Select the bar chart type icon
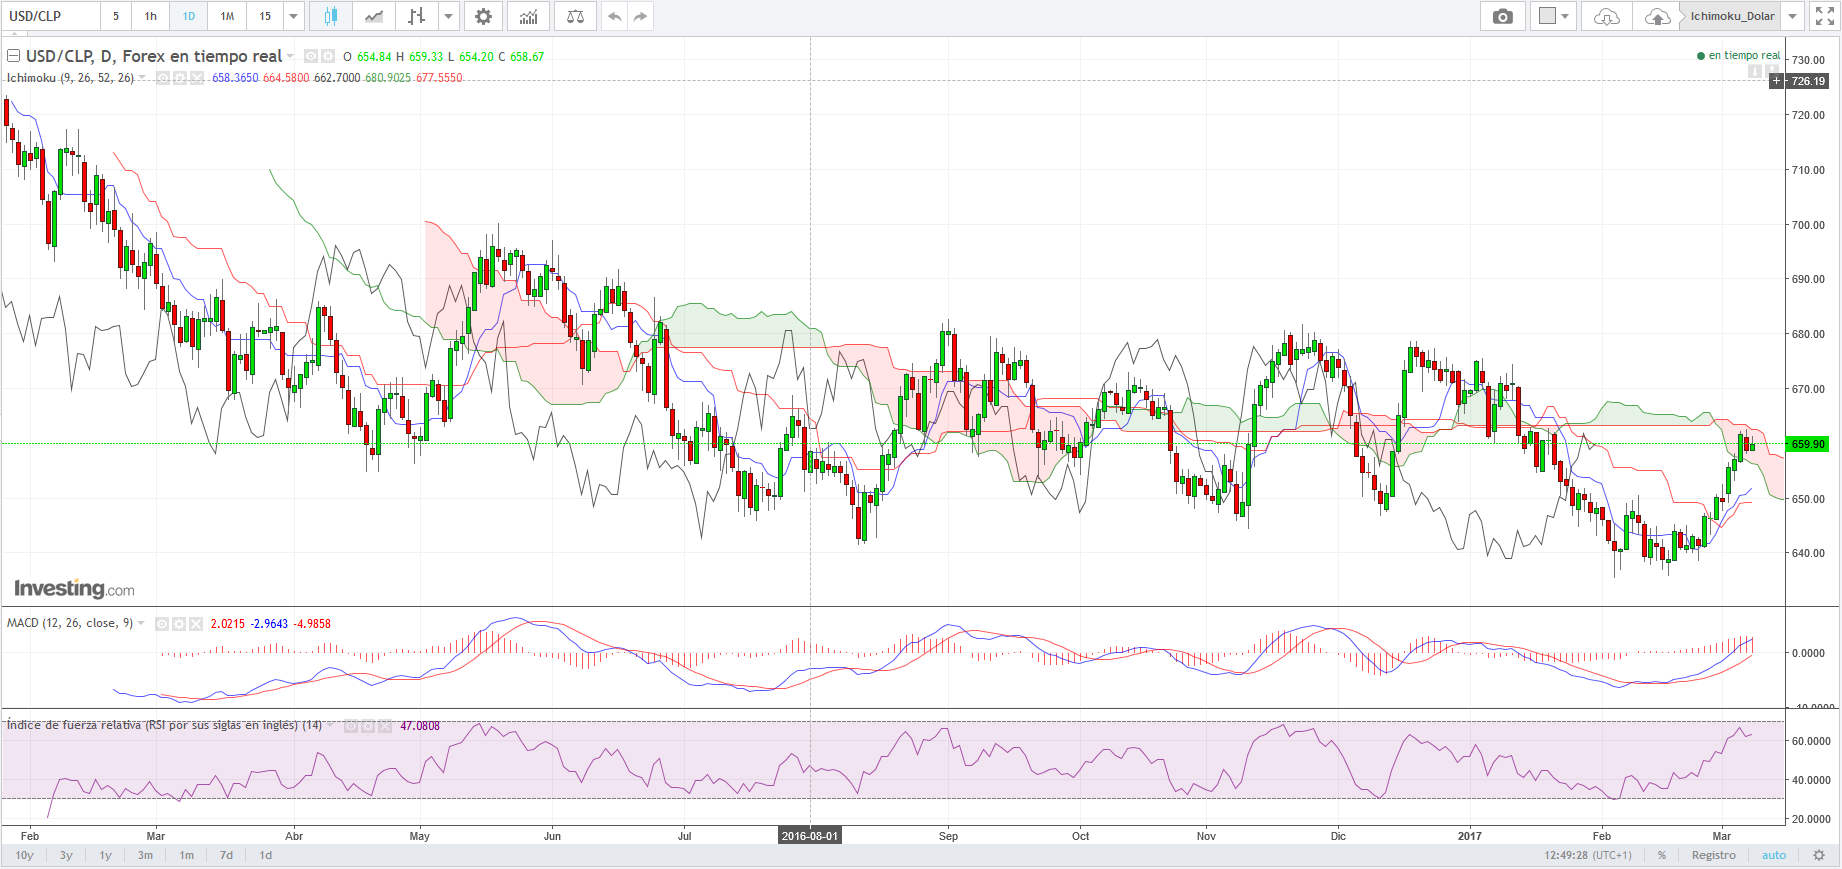 pos(417,16)
